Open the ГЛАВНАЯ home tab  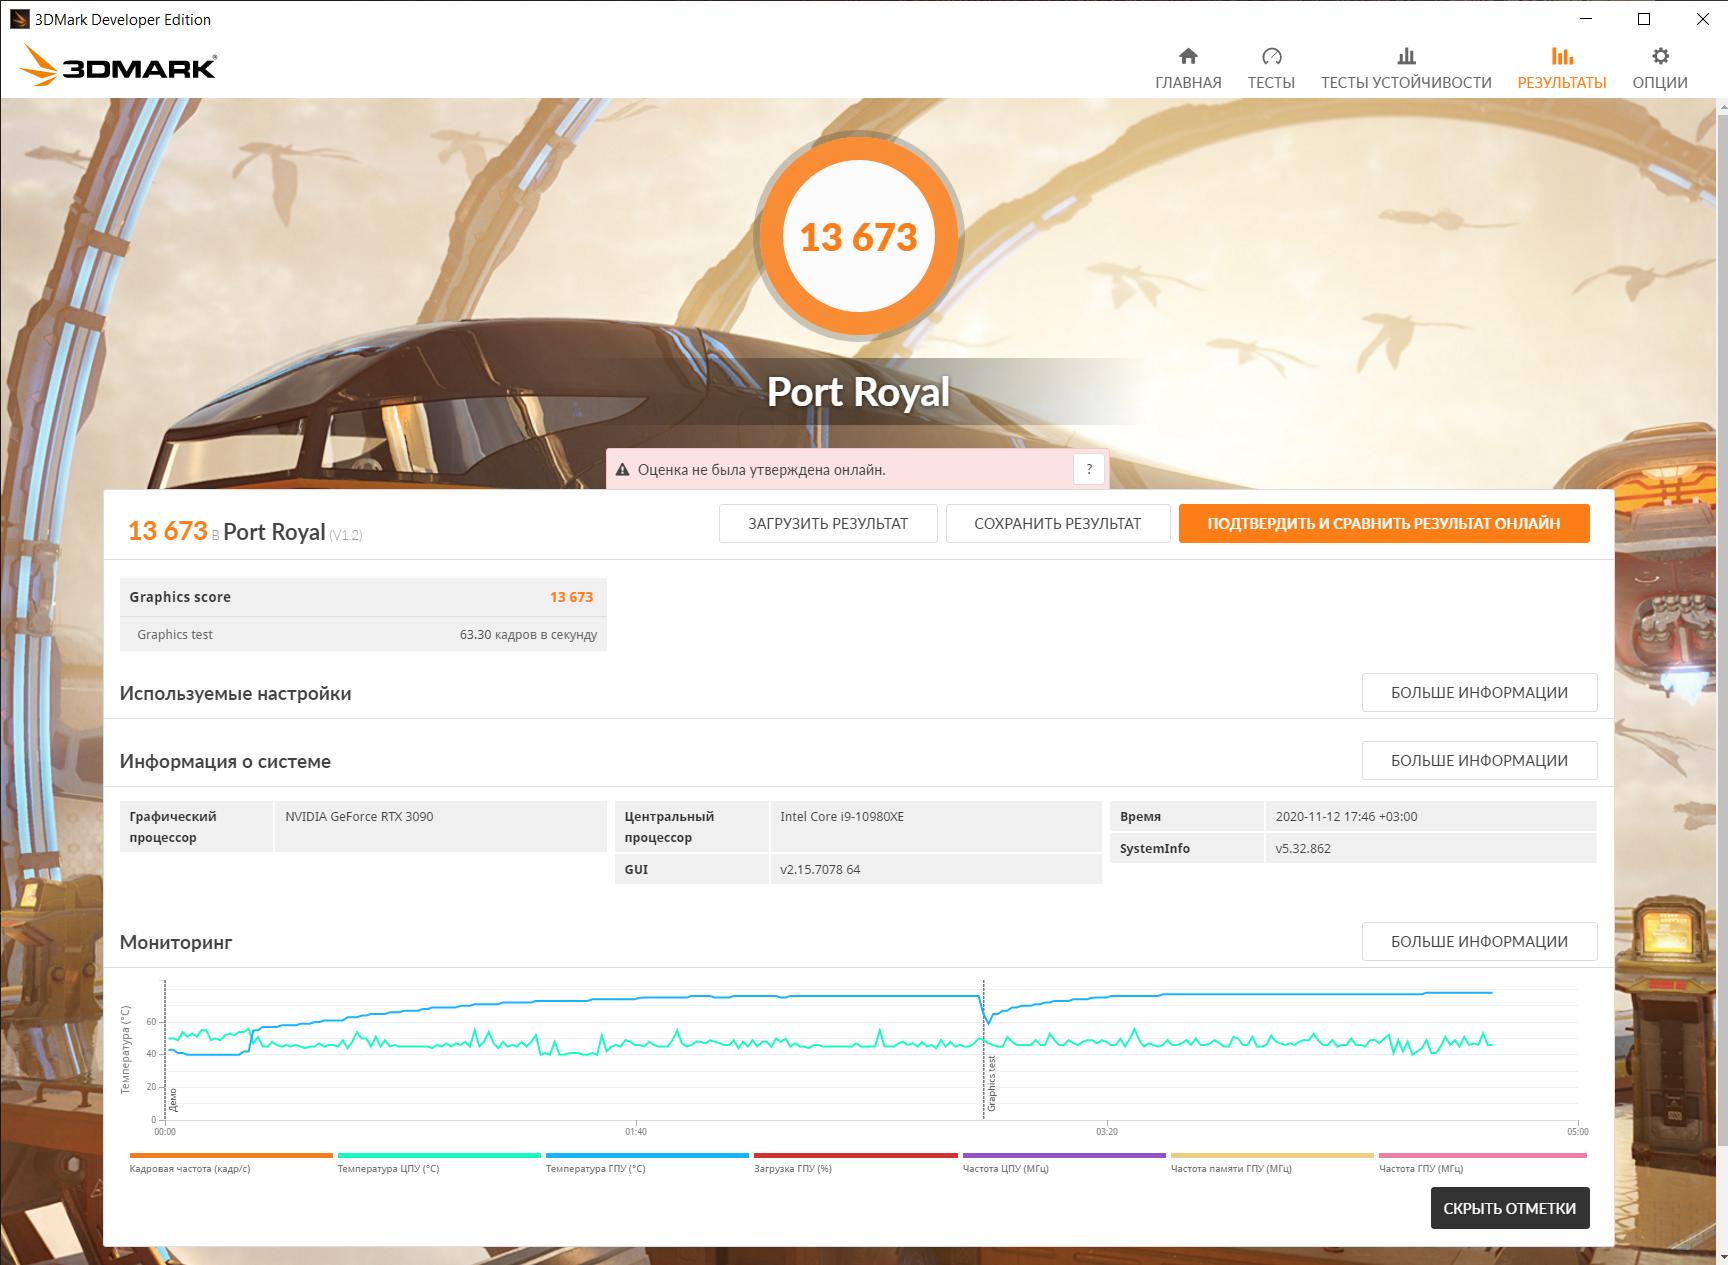point(1188,69)
